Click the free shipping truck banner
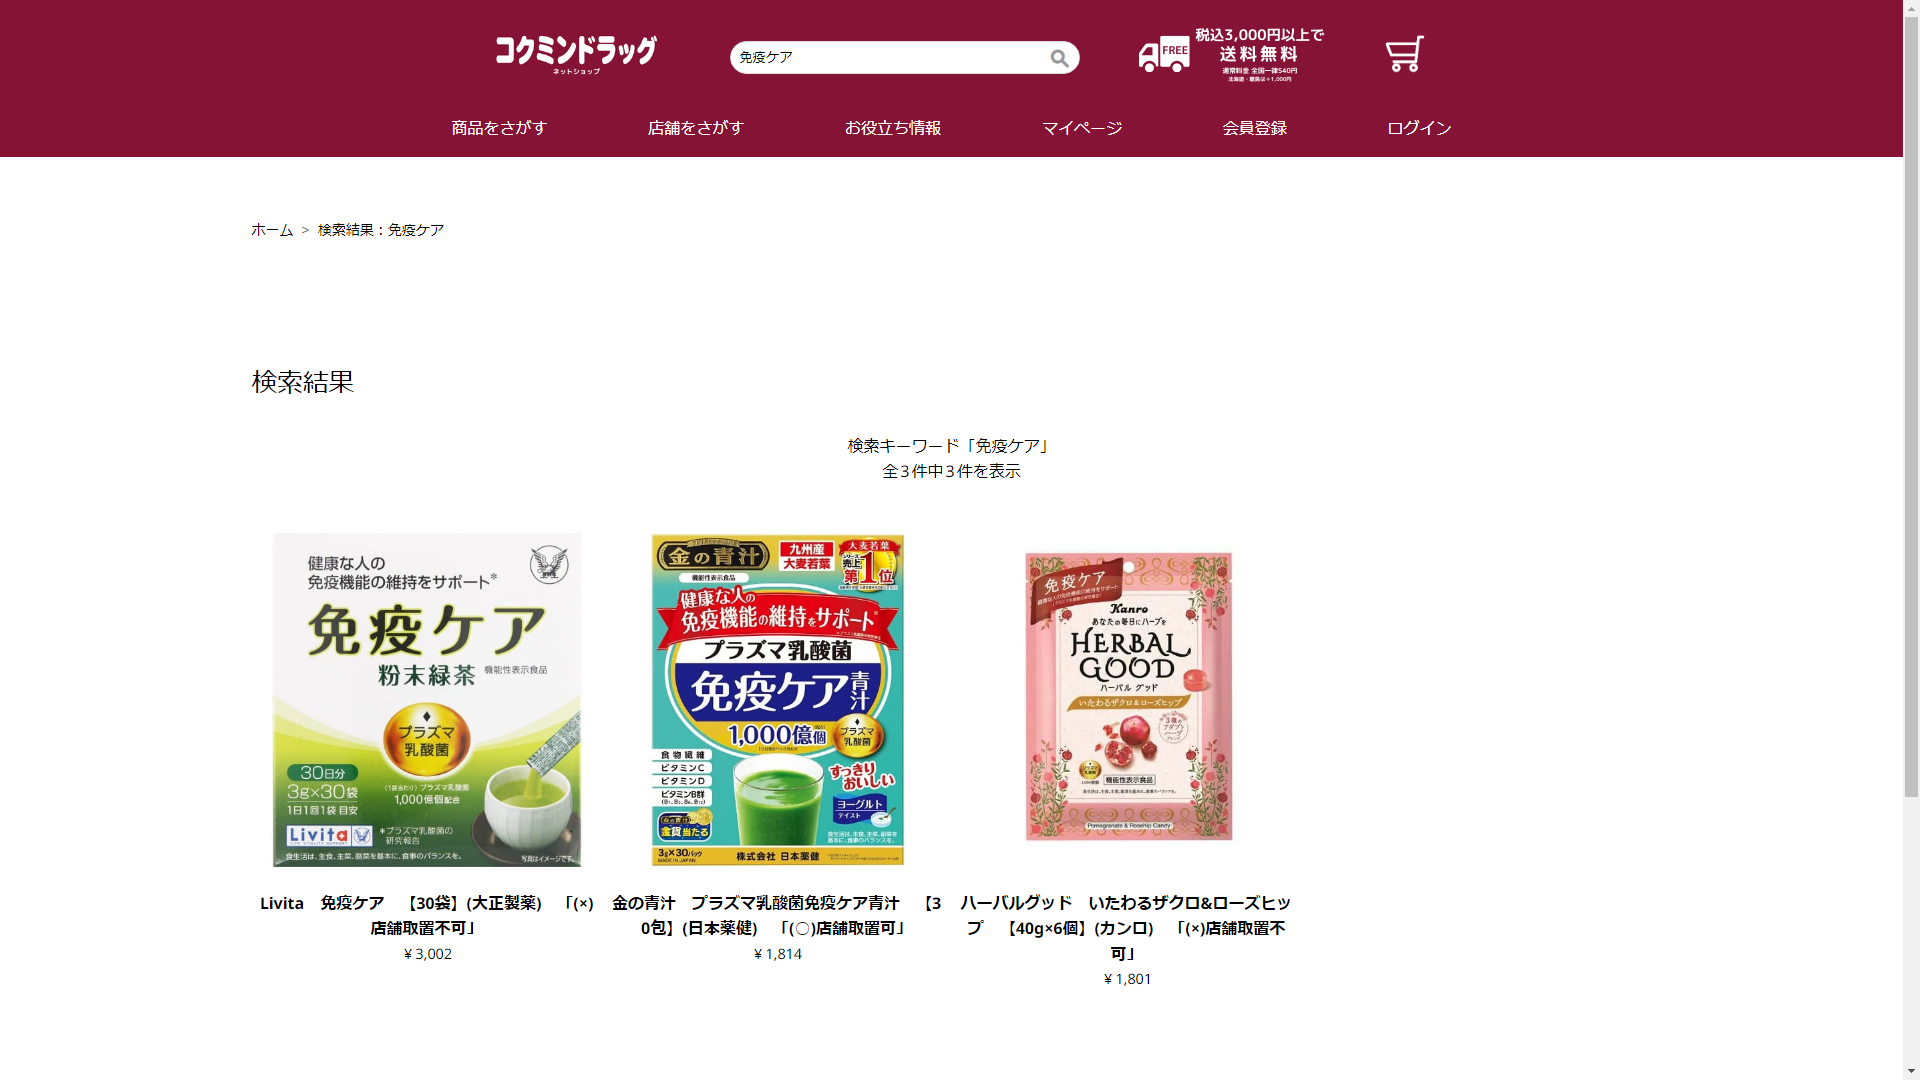Screen dimensions: 1920x1080 click(1231, 55)
